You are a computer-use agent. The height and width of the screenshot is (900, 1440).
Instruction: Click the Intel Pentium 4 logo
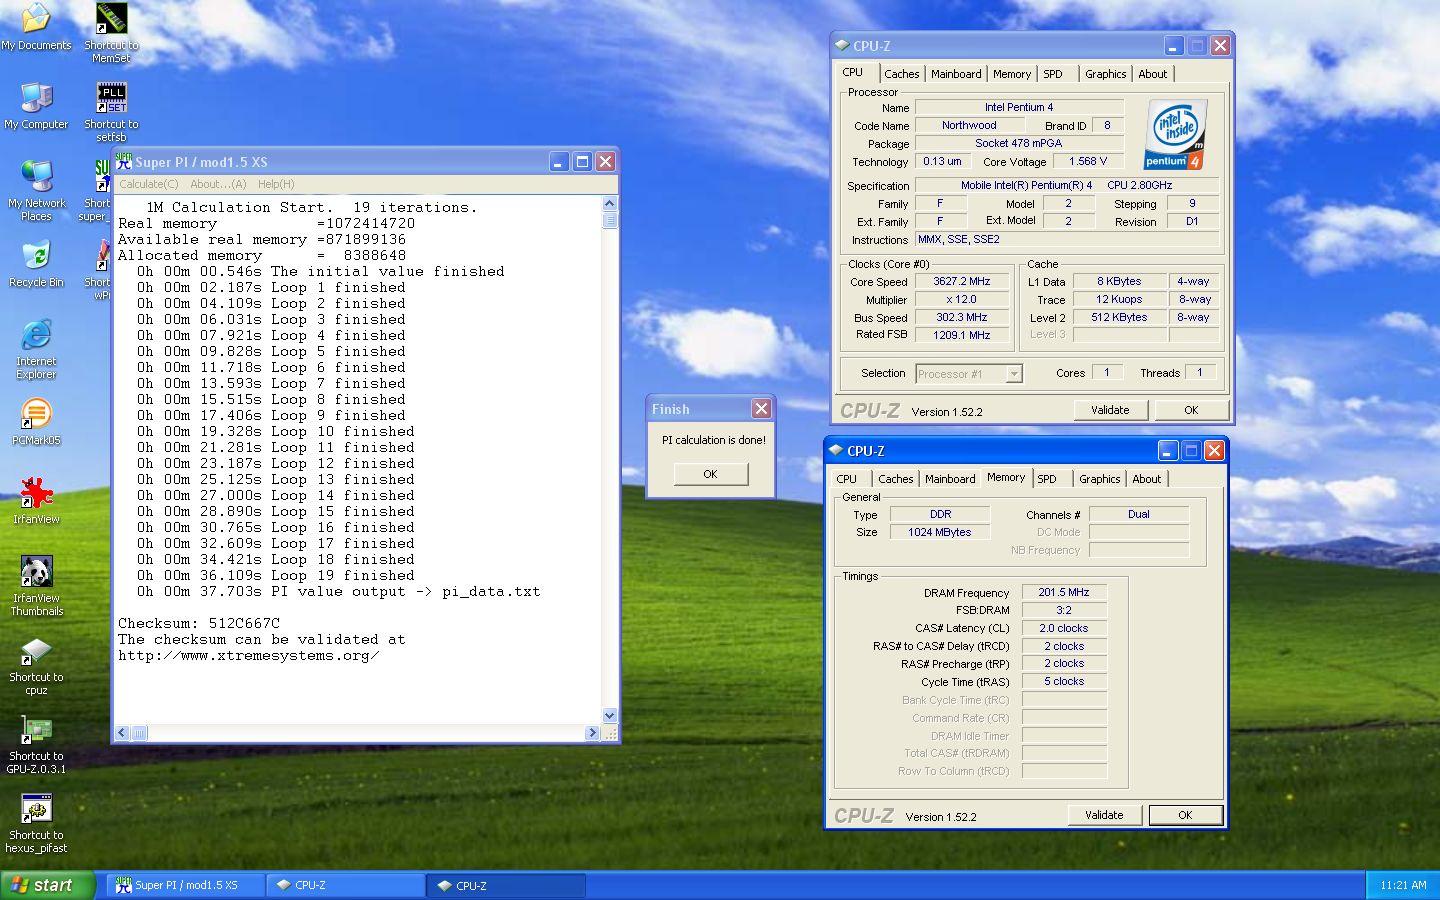click(x=1175, y=134)
